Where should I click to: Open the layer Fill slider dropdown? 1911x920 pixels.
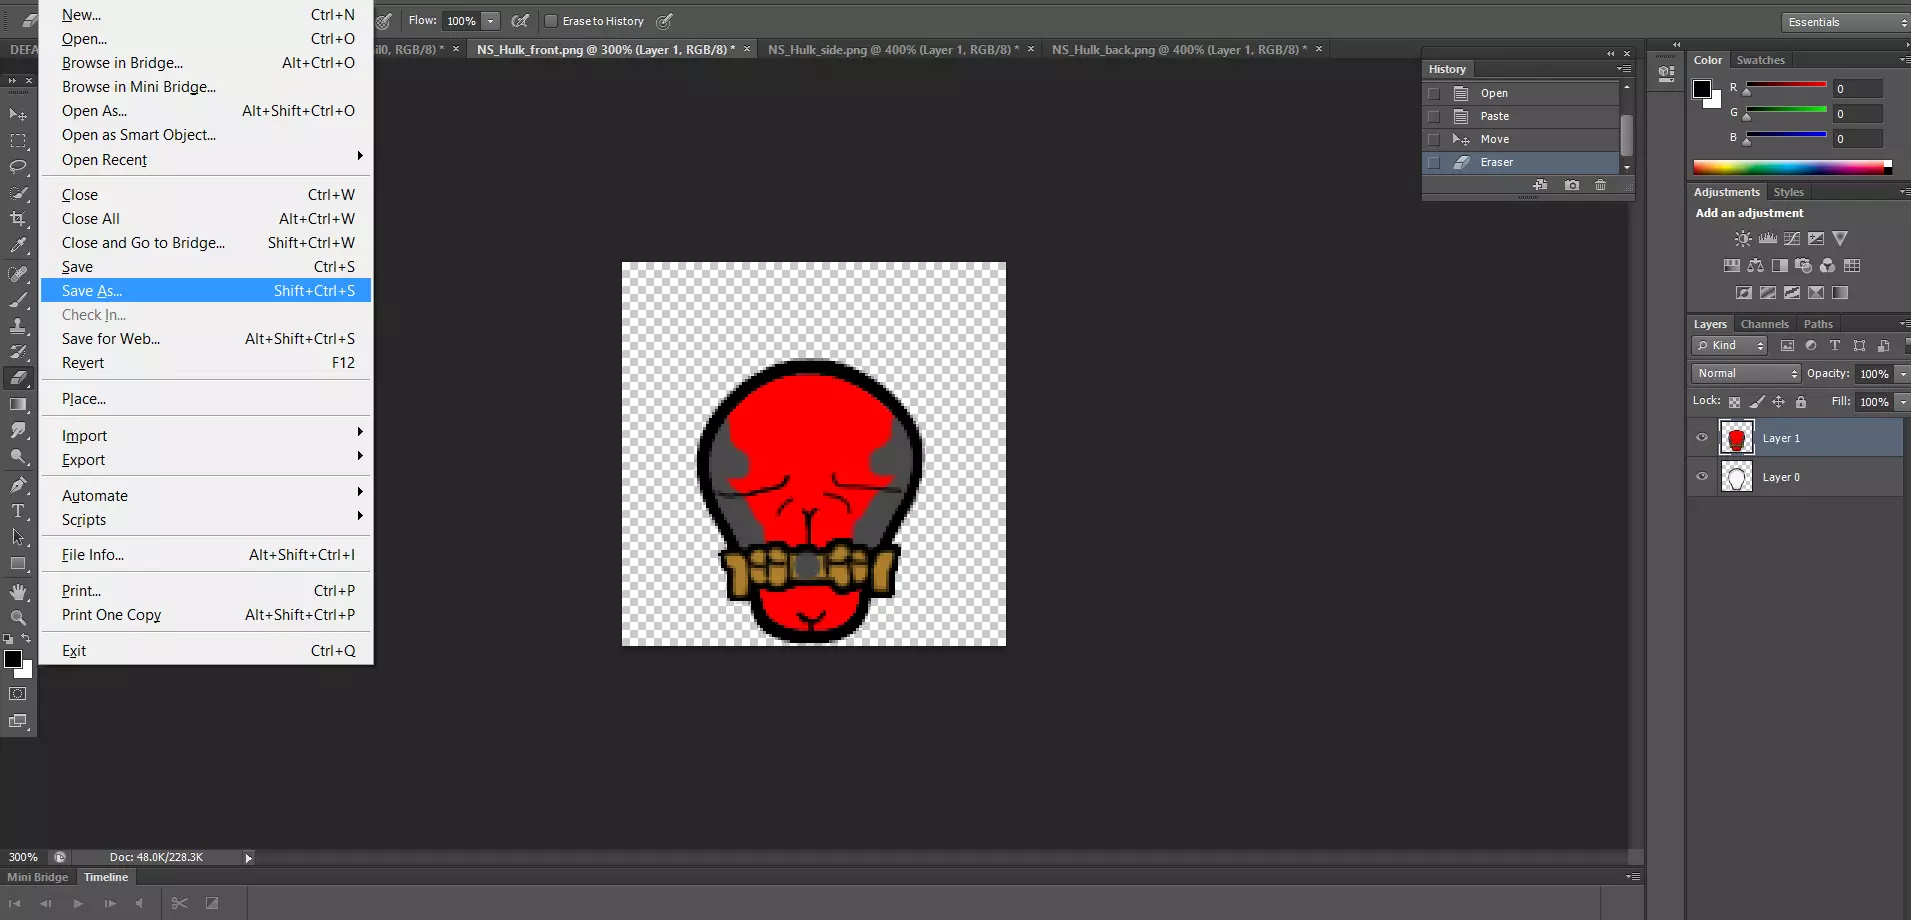1902,402
